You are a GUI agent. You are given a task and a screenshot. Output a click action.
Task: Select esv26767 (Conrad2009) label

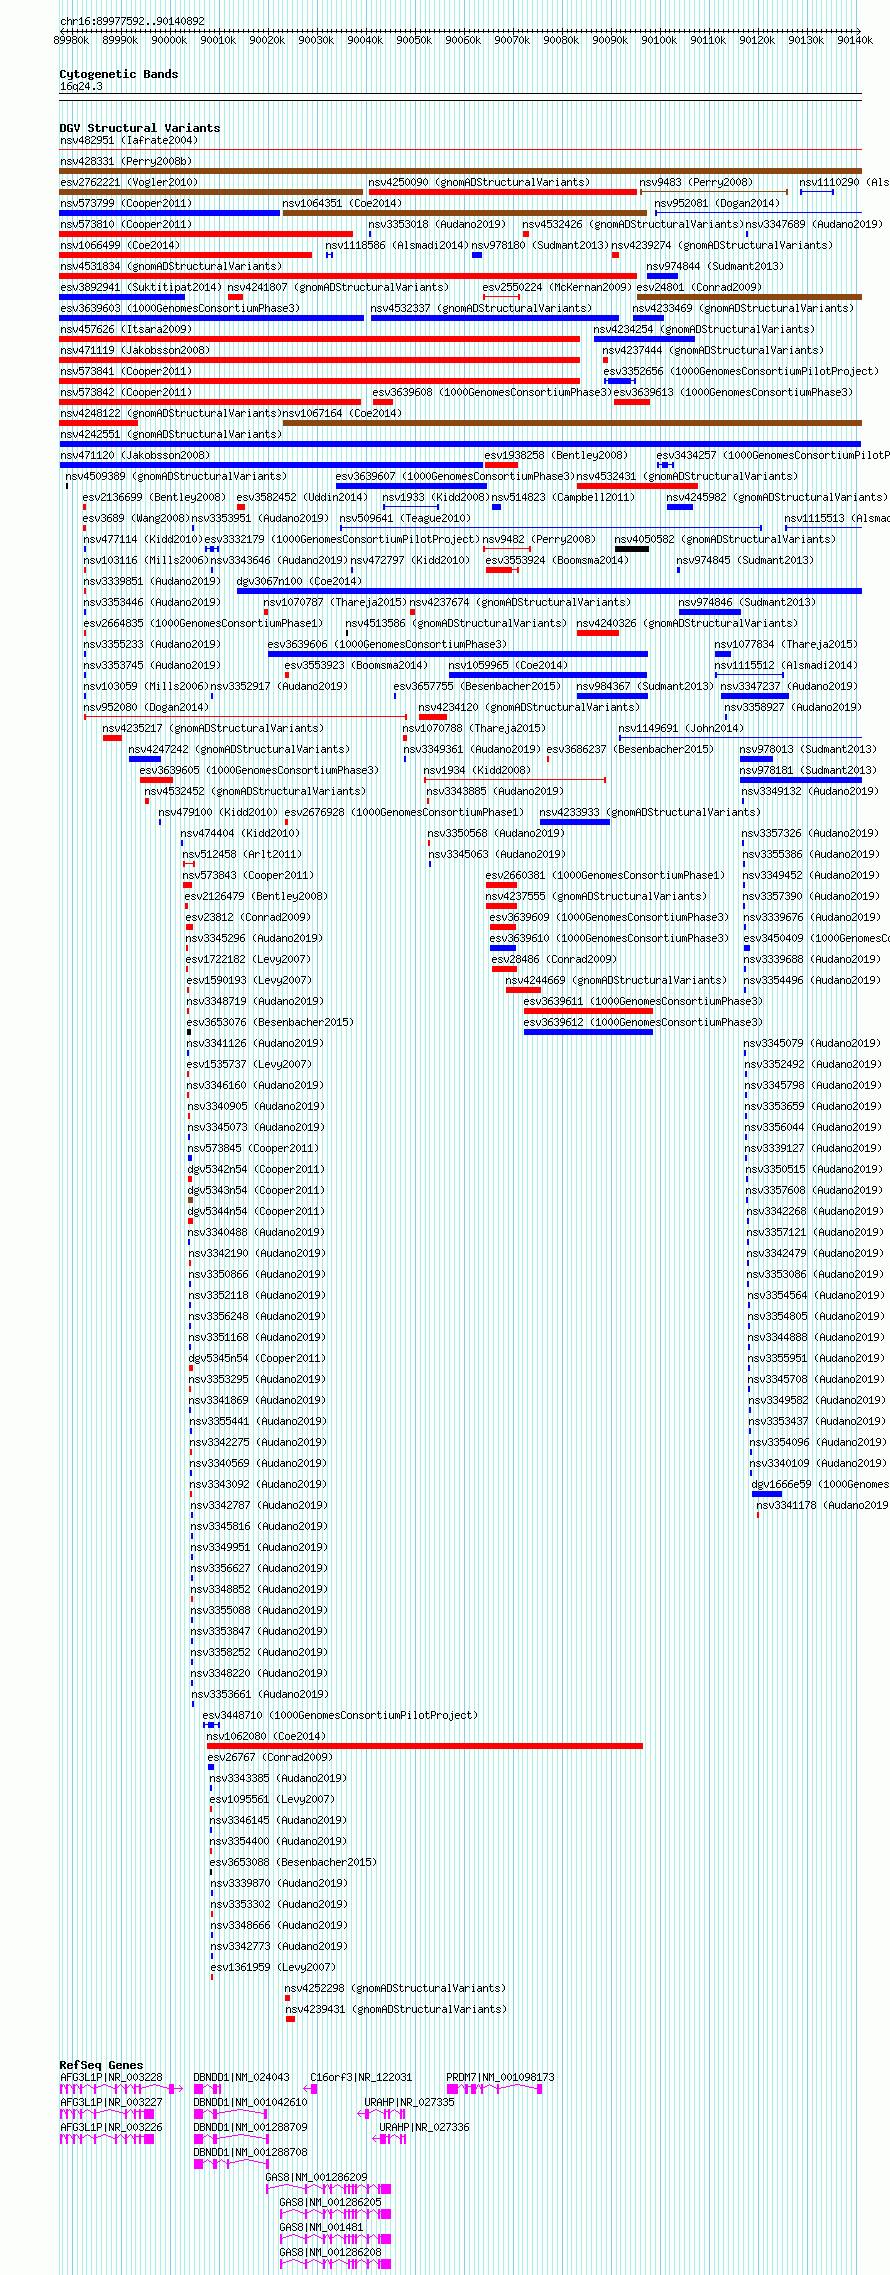click(x=270, y=1757)
